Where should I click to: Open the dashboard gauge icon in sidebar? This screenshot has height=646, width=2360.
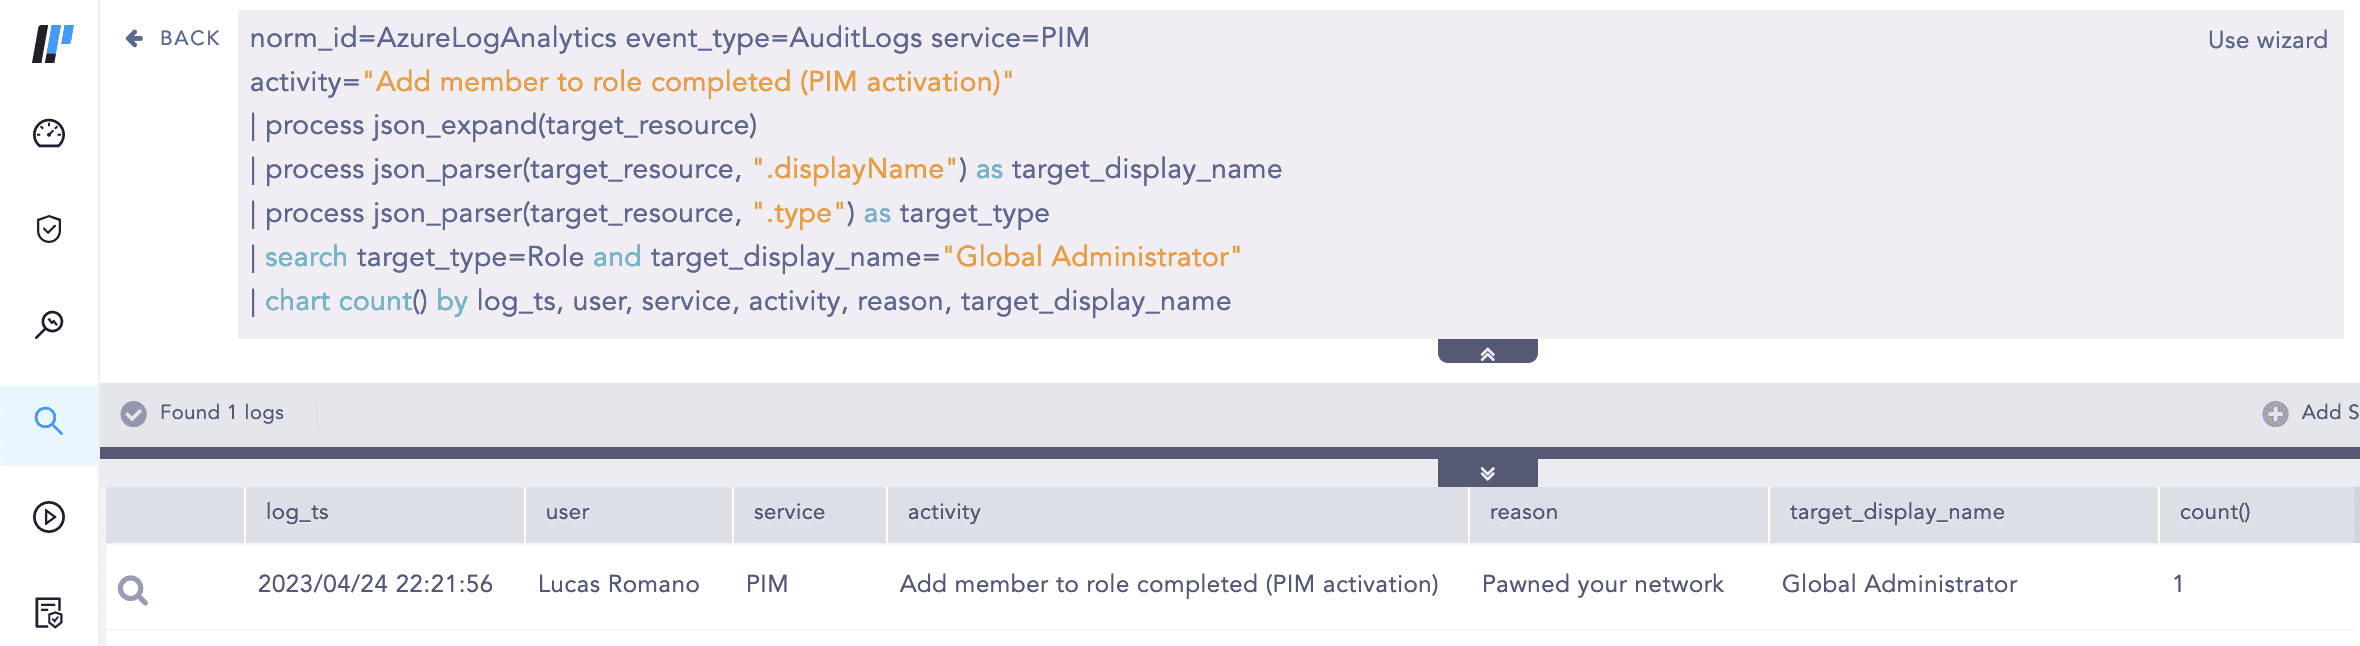coord(49,133)
